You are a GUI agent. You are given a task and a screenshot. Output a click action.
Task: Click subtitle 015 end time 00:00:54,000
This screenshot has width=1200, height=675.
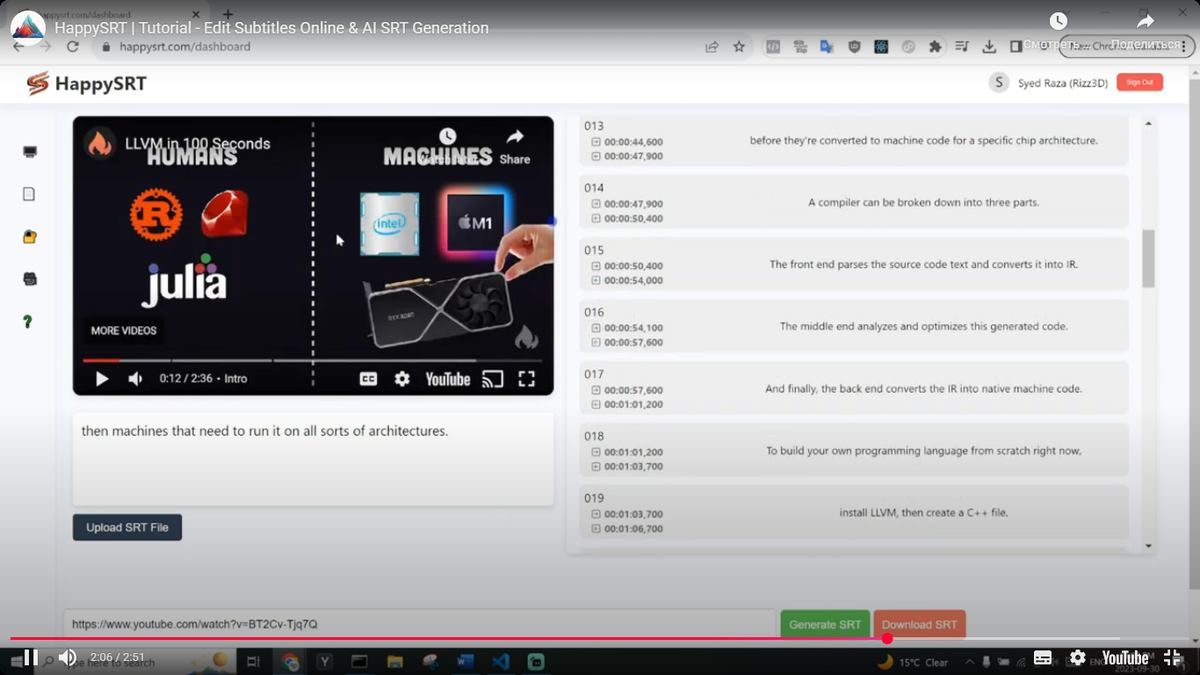633,281
